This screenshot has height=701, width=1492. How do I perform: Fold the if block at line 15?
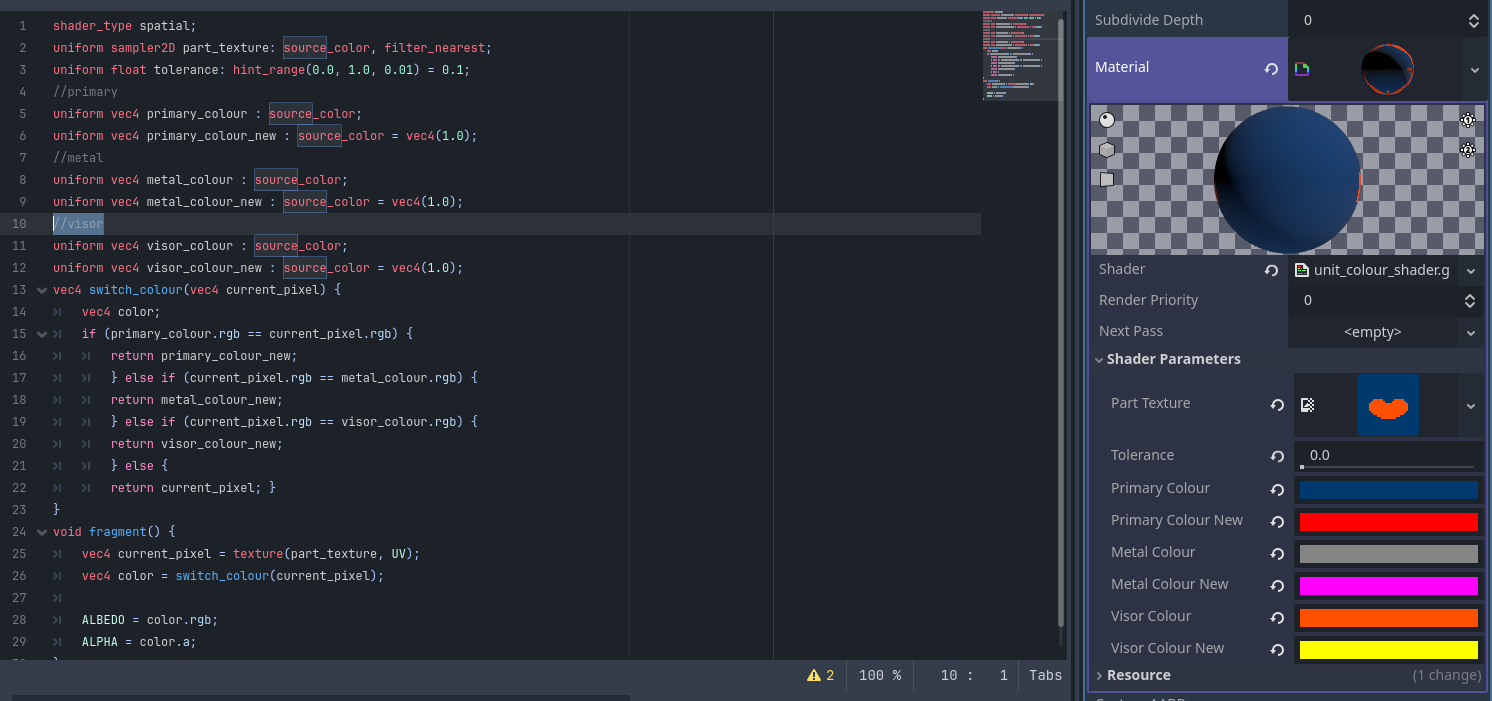pos(41,334)
